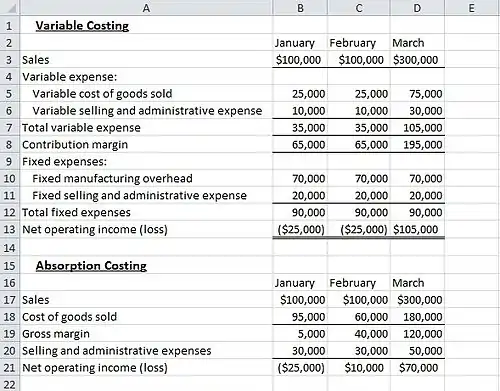Select column B header
This screenshot has width=500, height=391.
pos(300,8)
